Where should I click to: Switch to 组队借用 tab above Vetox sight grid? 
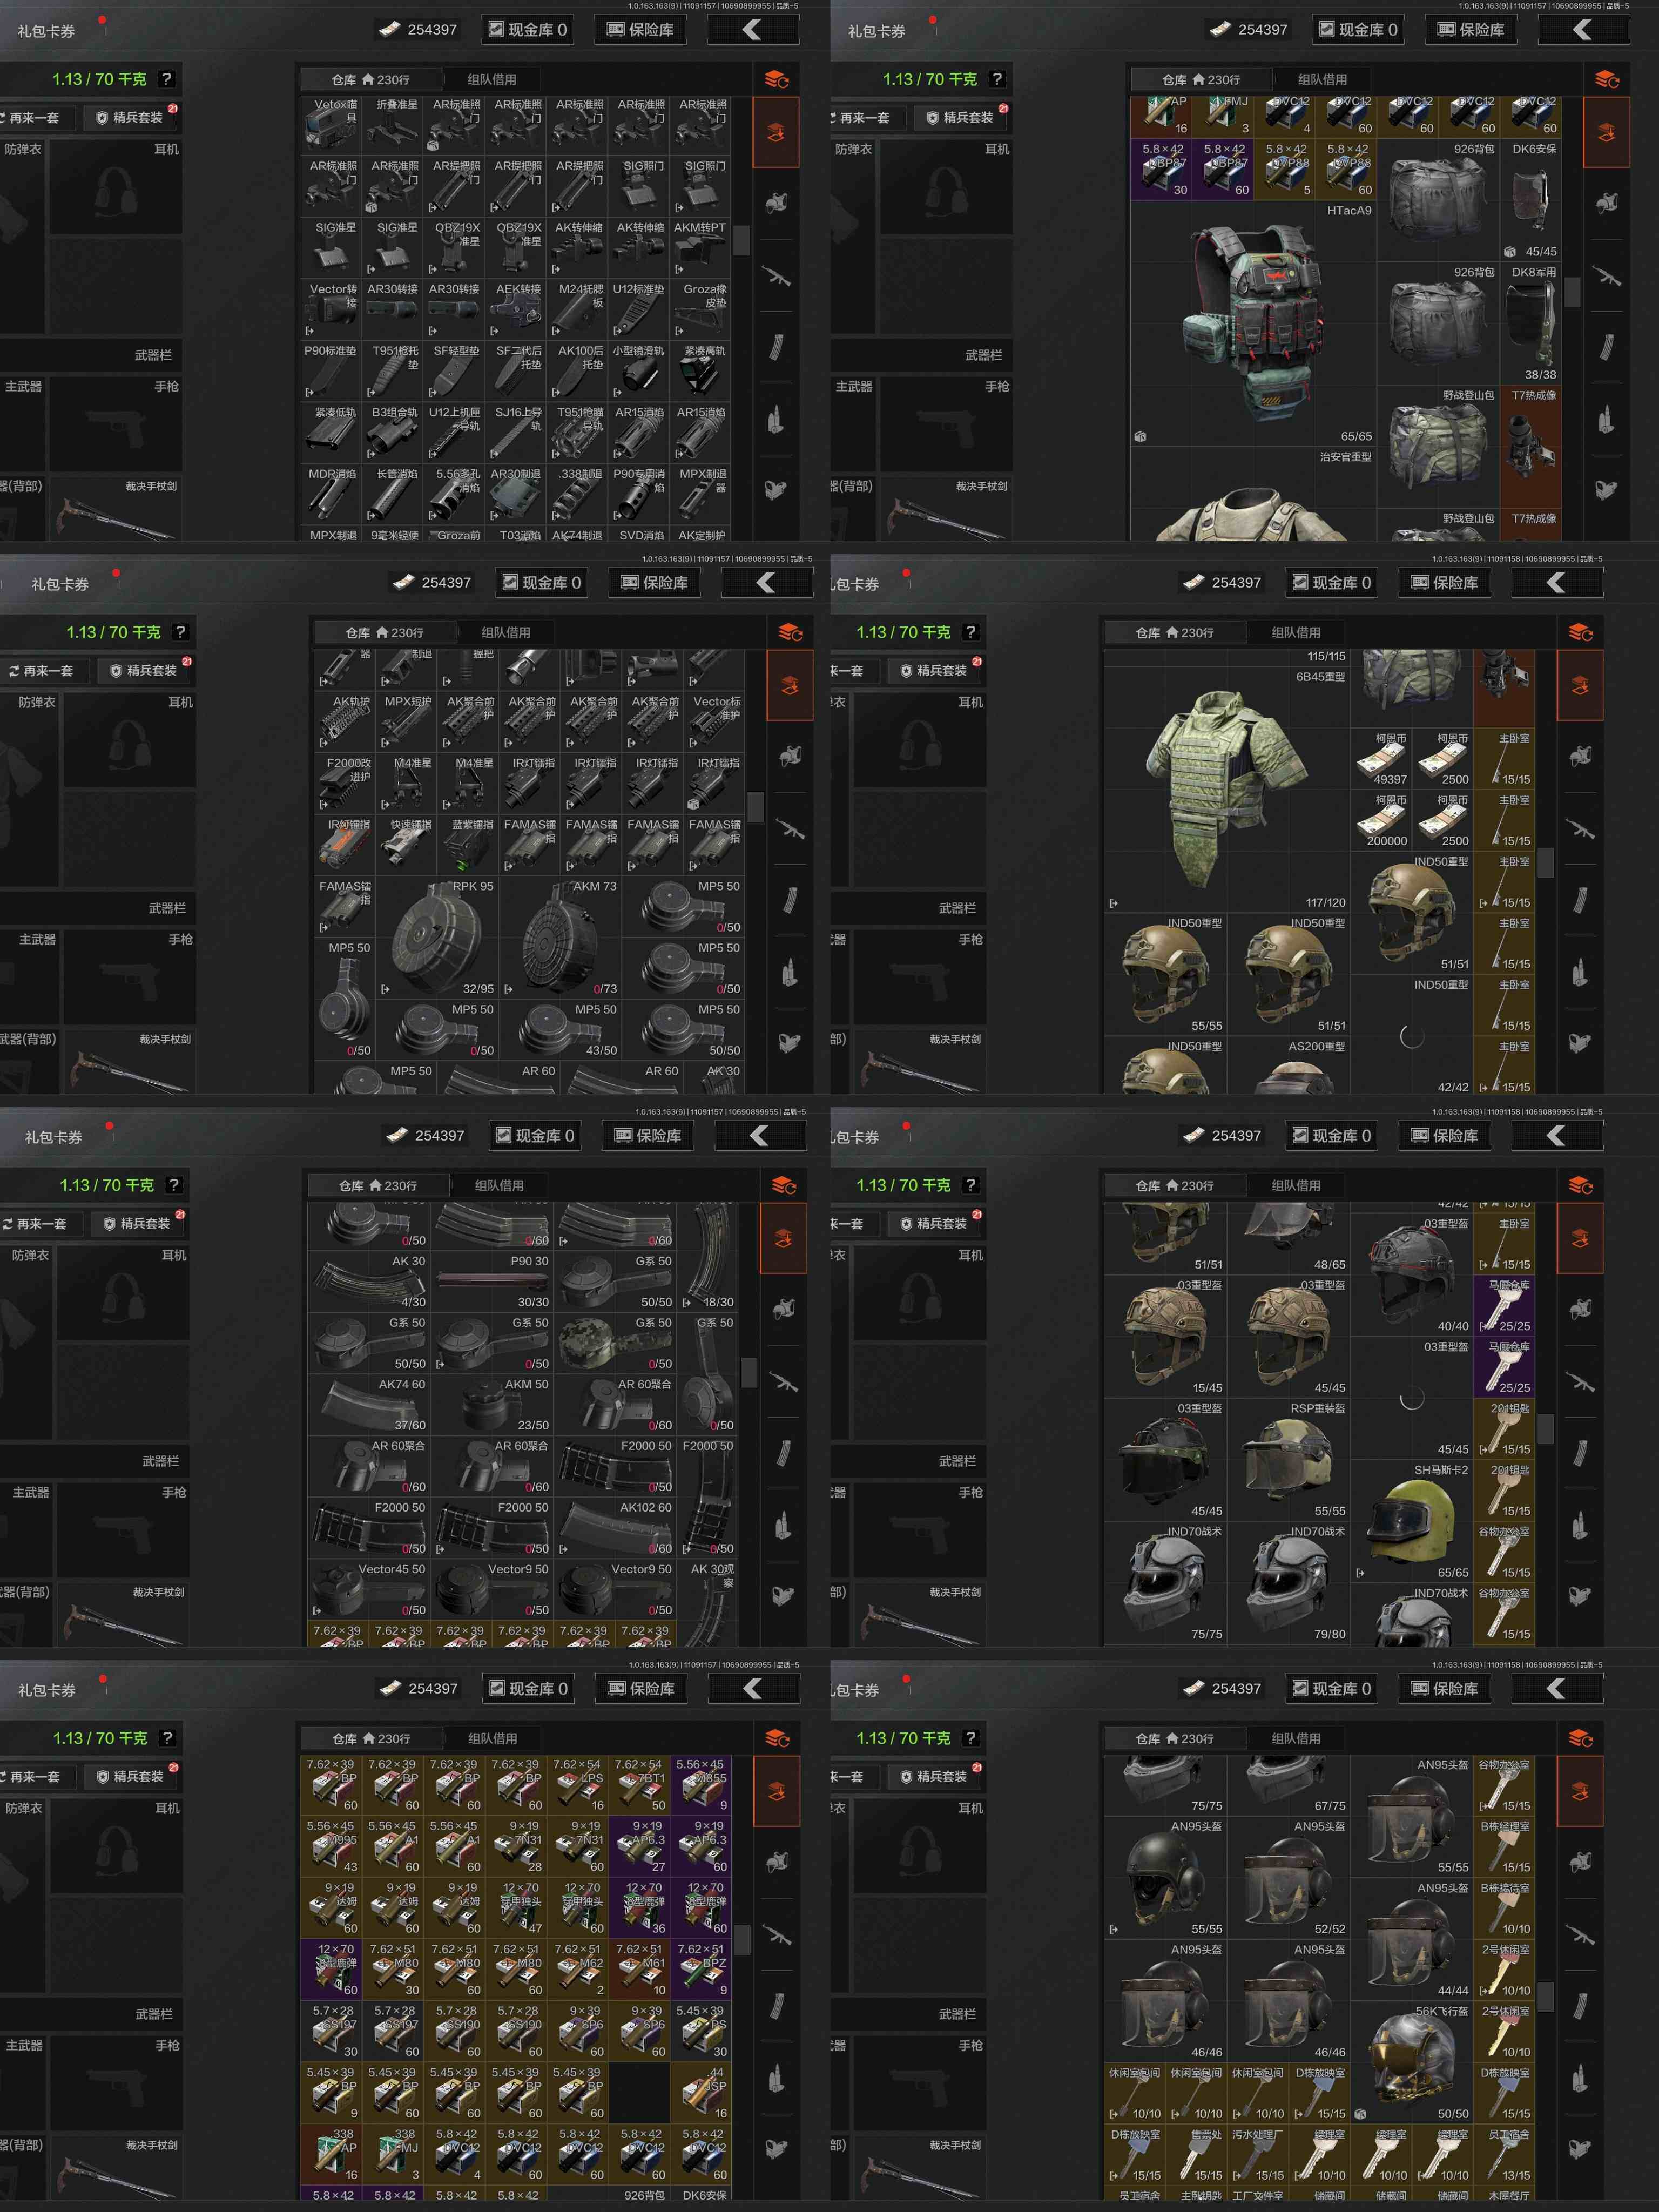(492, 79)
